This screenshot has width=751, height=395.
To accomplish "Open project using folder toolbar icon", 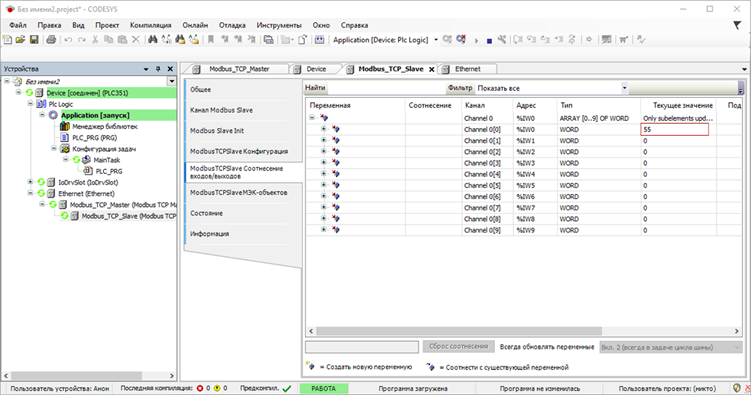I will (20, 40).
